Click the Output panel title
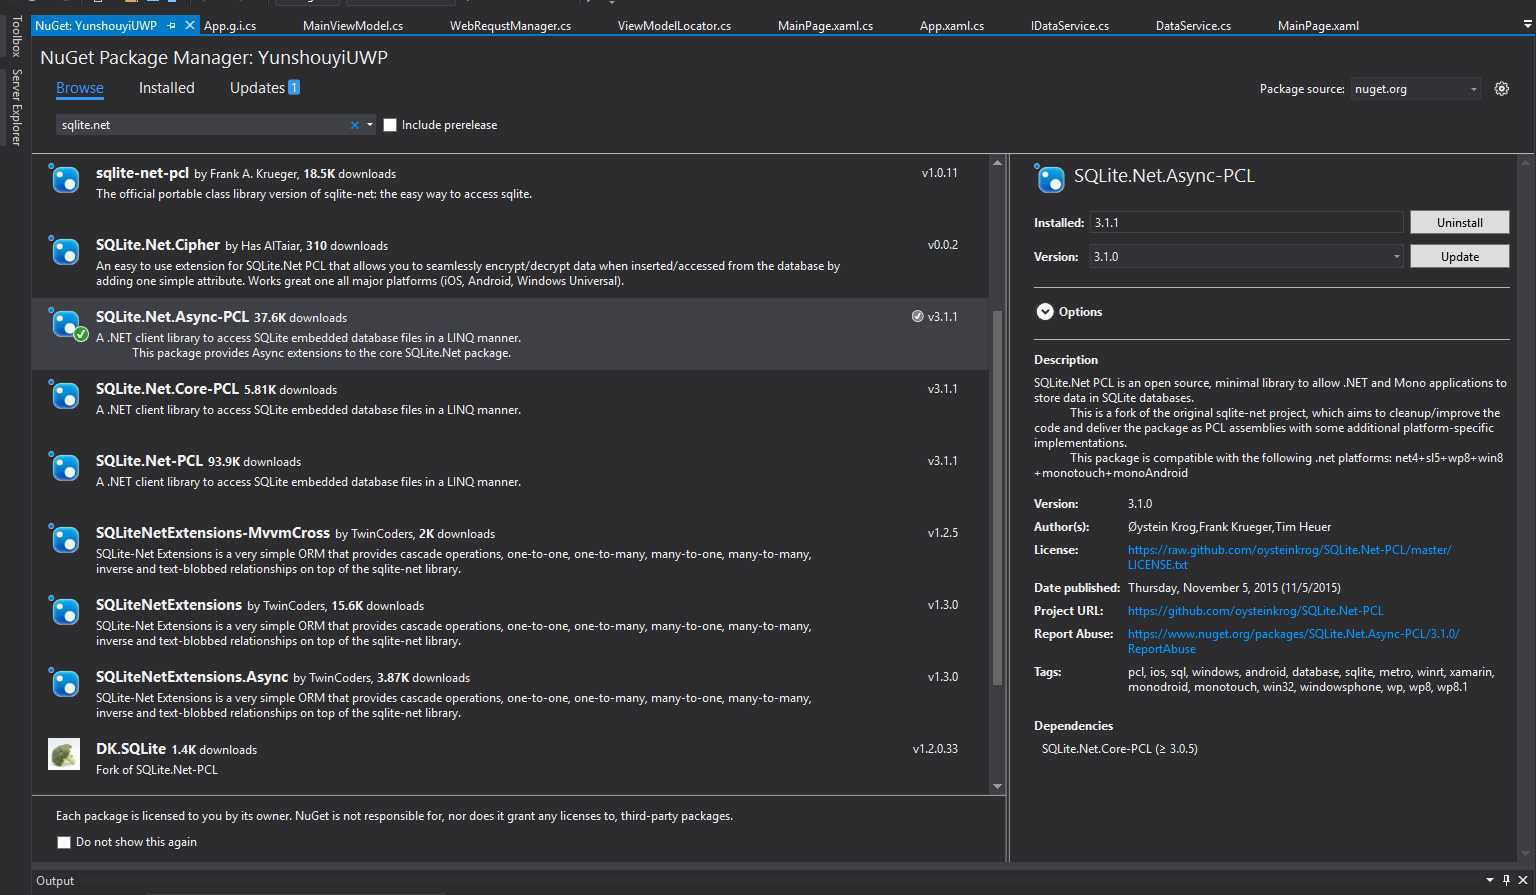This screenshot has height=895, width=1536. click(x=55, y=881)
